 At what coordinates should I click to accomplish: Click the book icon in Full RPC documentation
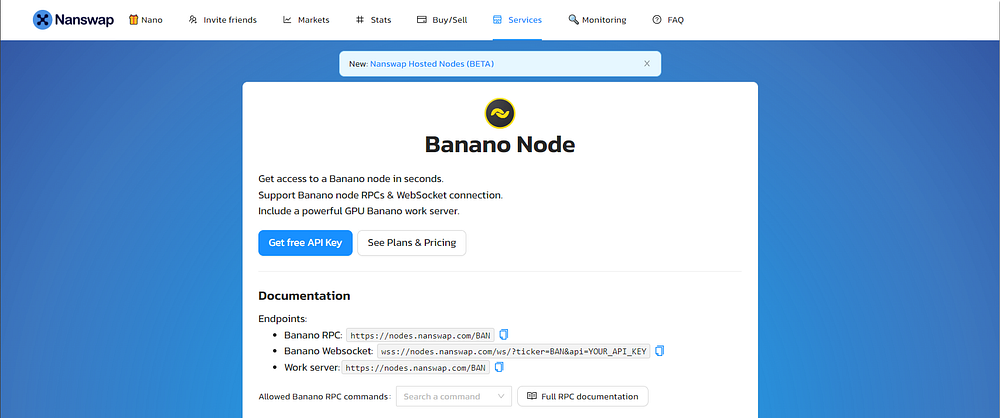point(532,396)
